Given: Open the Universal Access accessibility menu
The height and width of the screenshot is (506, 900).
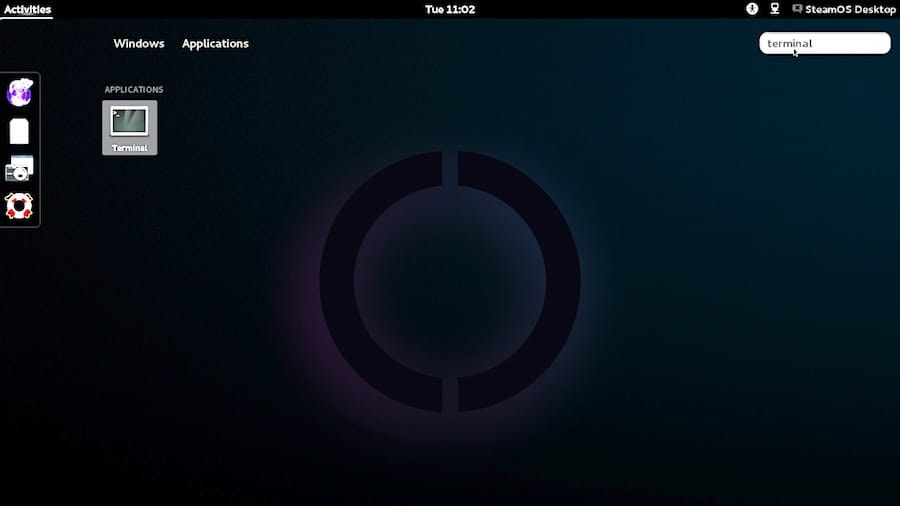Looking at the screenshot, I should pyautogui.click(x=752, y=9).
